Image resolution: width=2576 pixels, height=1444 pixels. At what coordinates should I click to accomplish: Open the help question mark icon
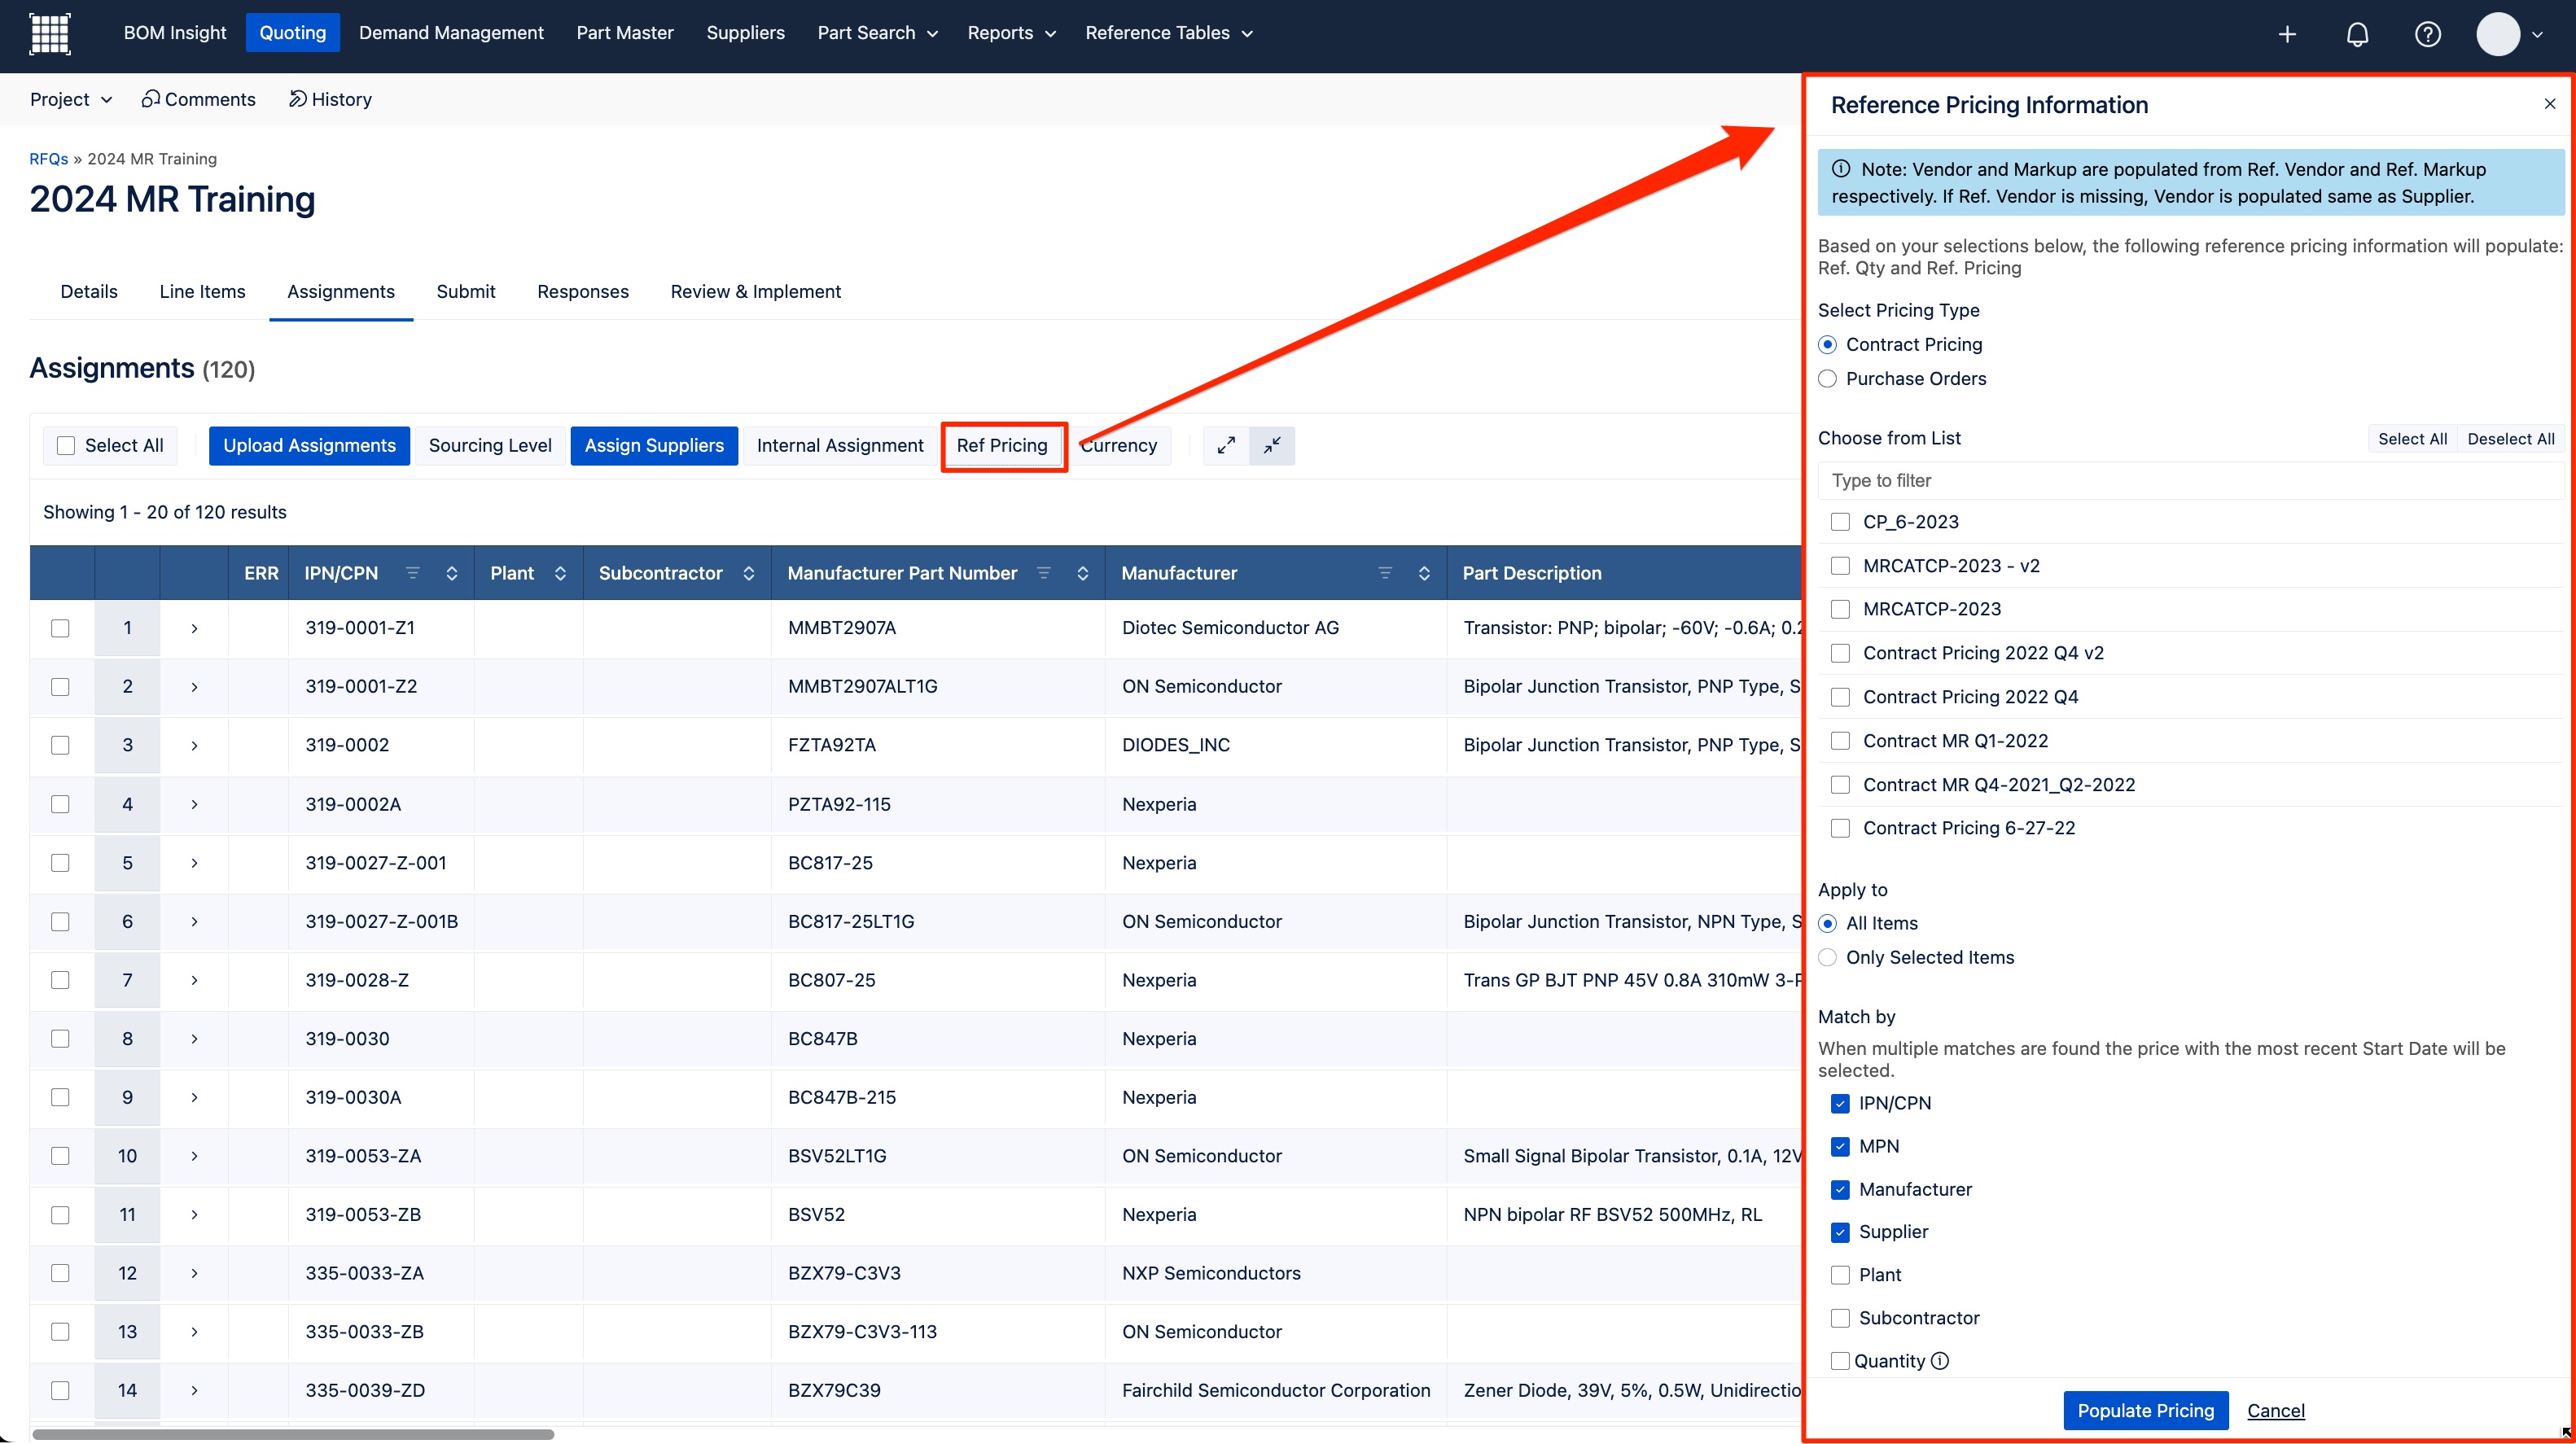(x=2427, y=34)
